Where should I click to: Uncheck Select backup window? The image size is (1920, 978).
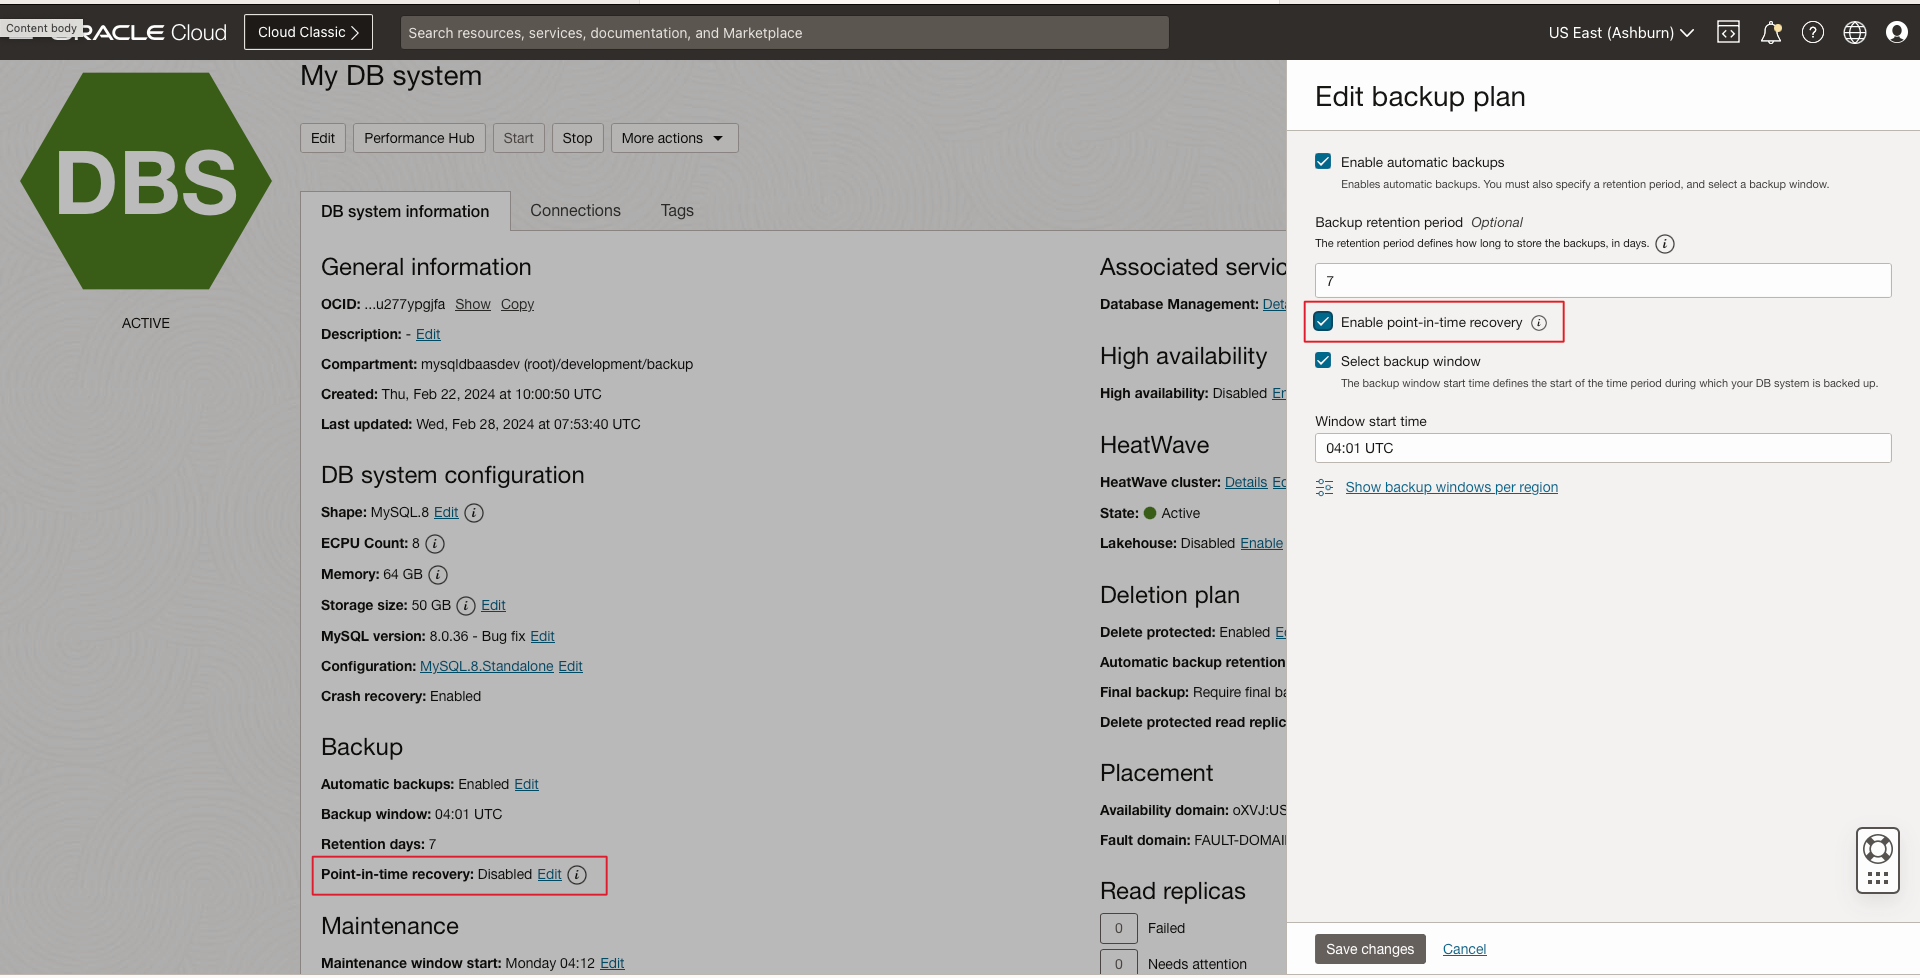coord(1323,361)
